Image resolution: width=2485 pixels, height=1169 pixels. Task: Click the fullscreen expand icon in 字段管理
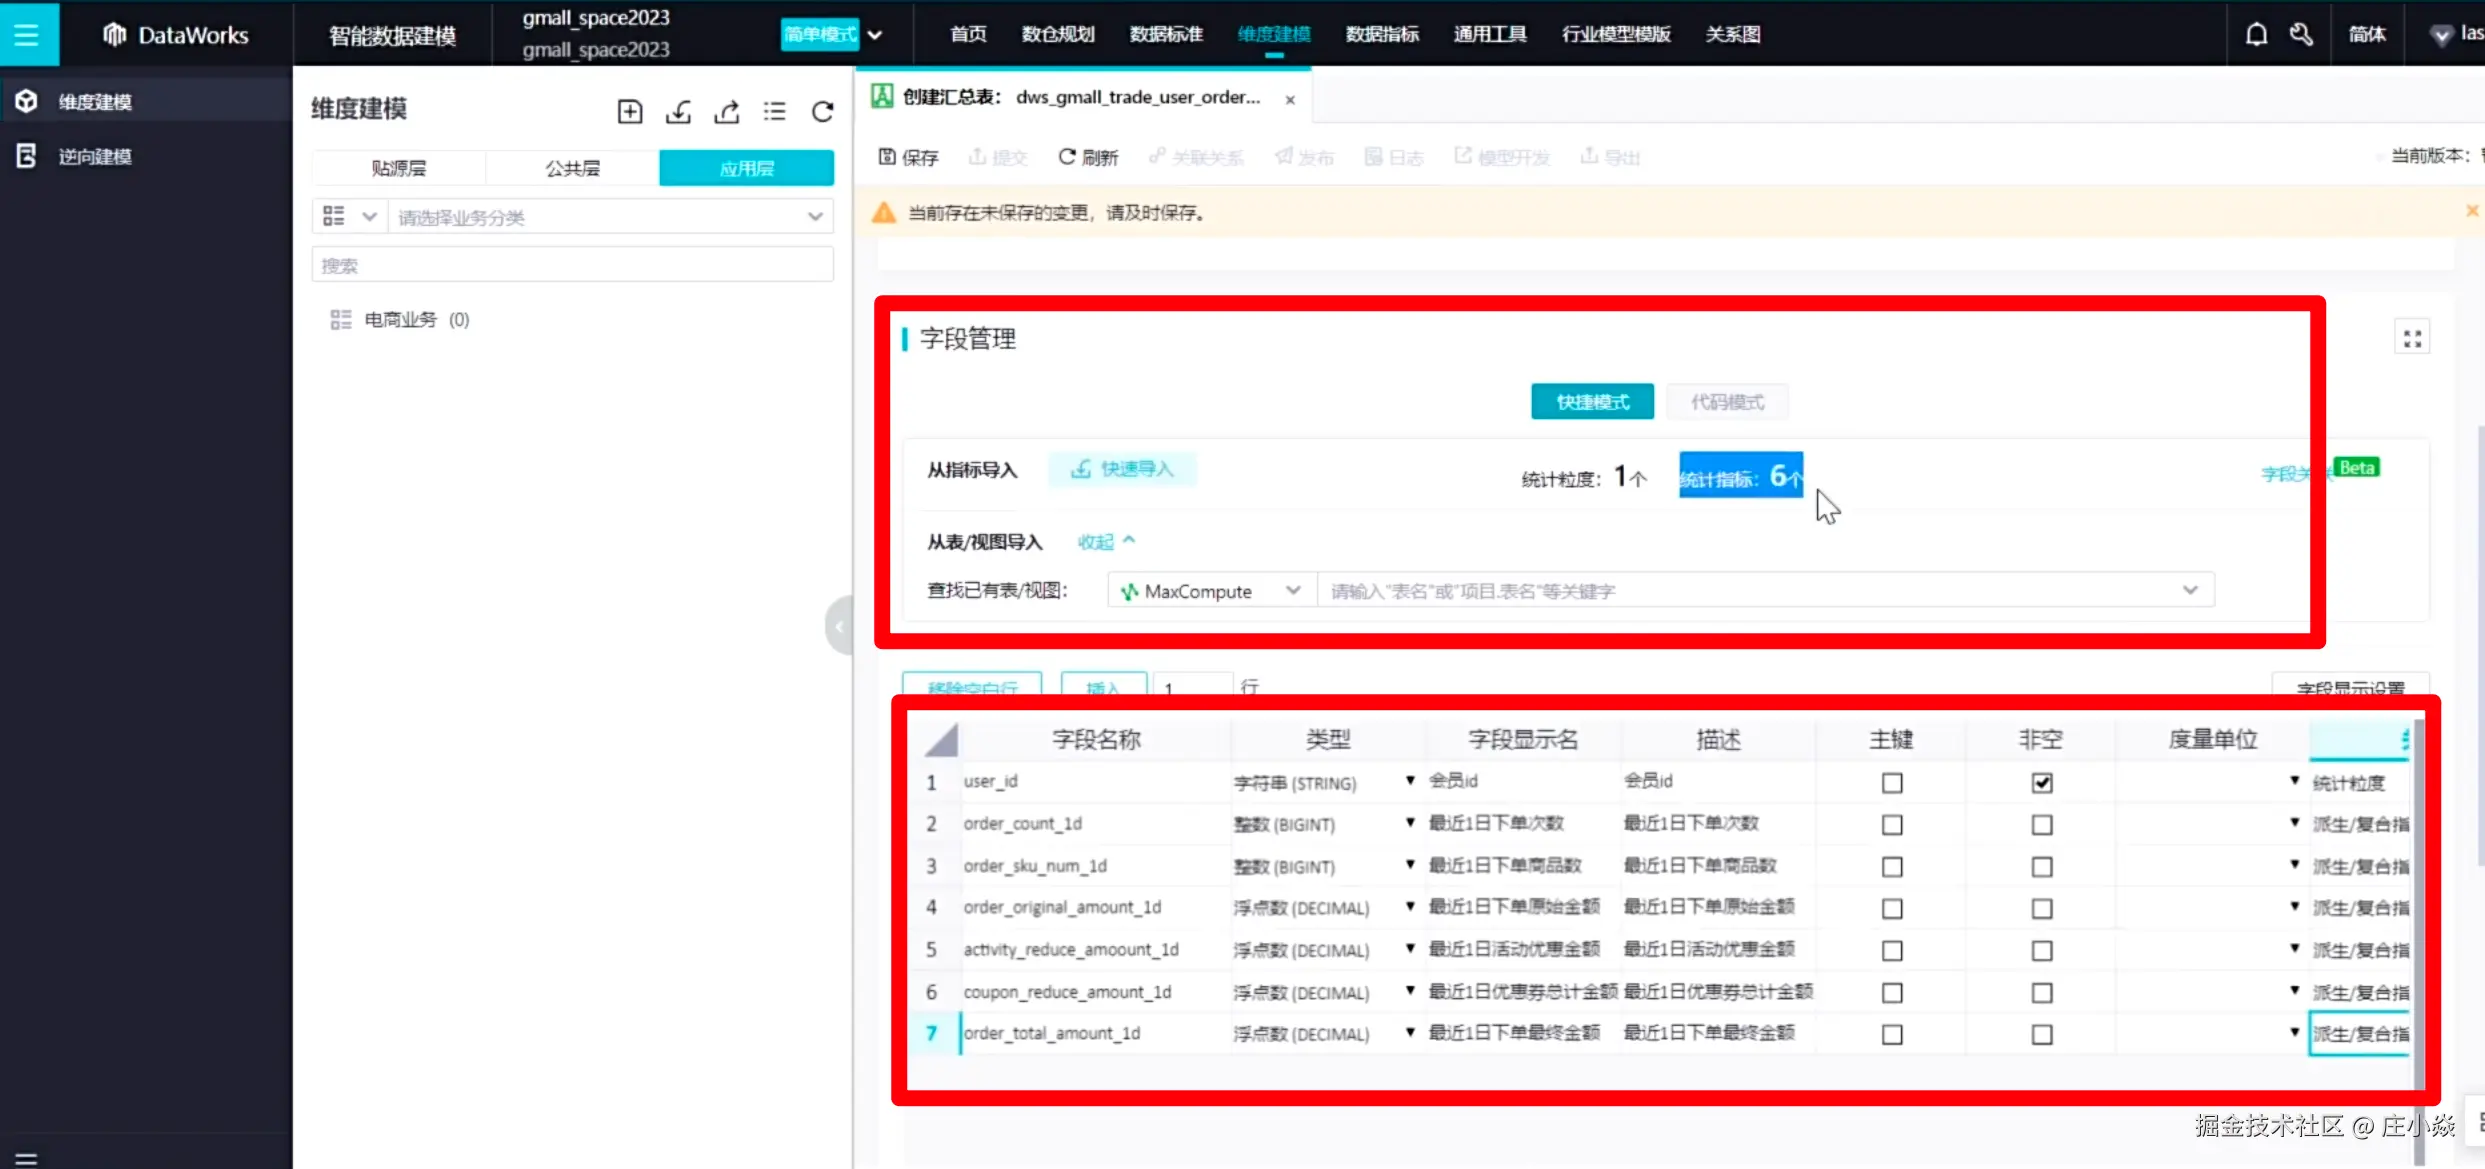tap(2412, 339)
